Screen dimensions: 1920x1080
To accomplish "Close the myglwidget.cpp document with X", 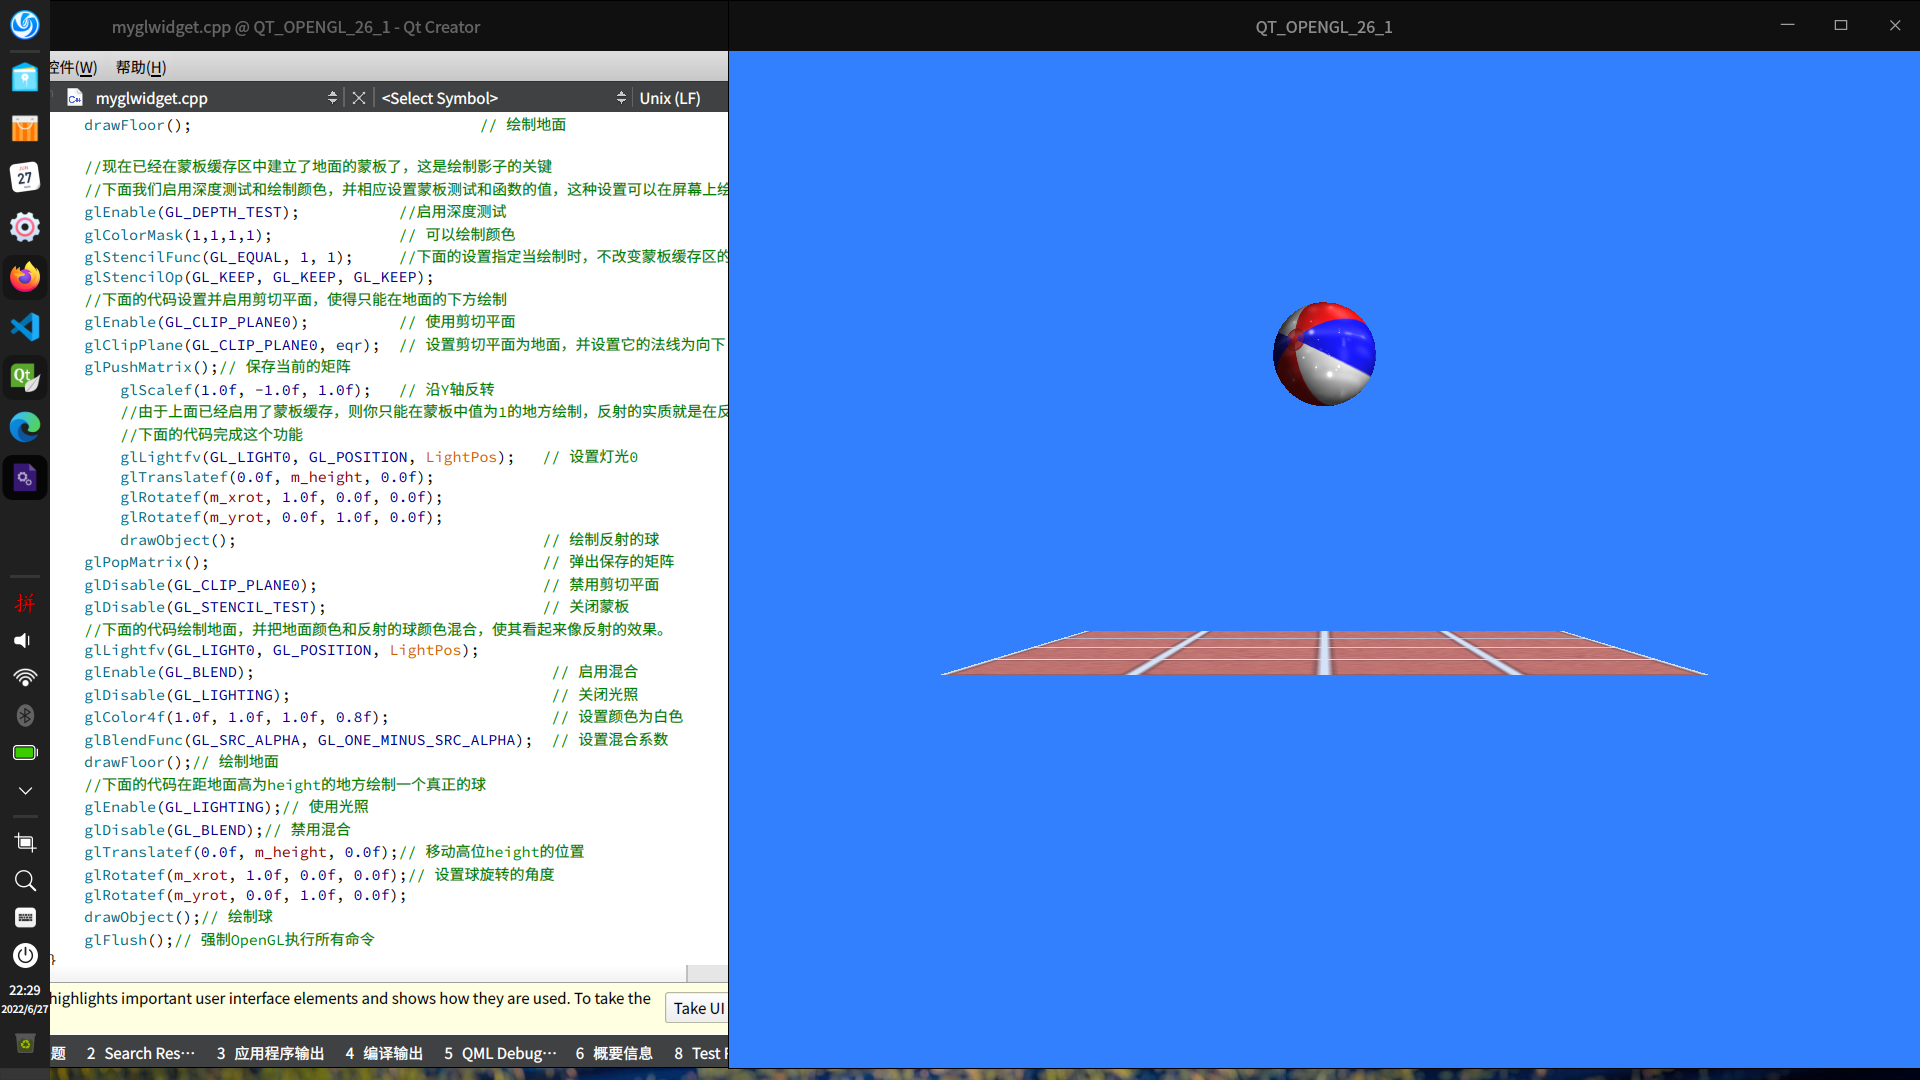I will click(x=359, y=98).
